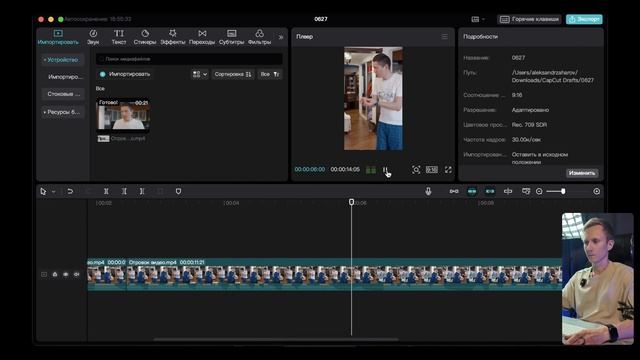Start voiceover recording with microphone icon
Viewport: 640px width, 360px height.
point(428,191)
